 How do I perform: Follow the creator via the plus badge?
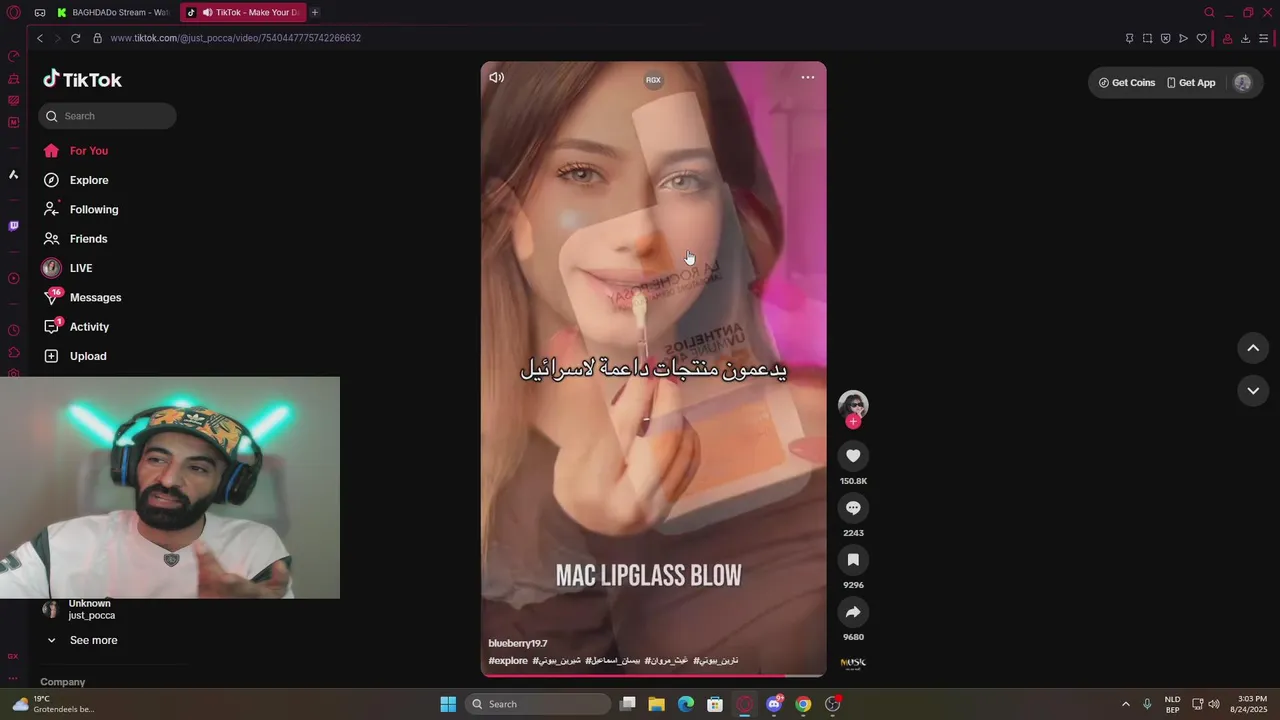tap(853, 422)
